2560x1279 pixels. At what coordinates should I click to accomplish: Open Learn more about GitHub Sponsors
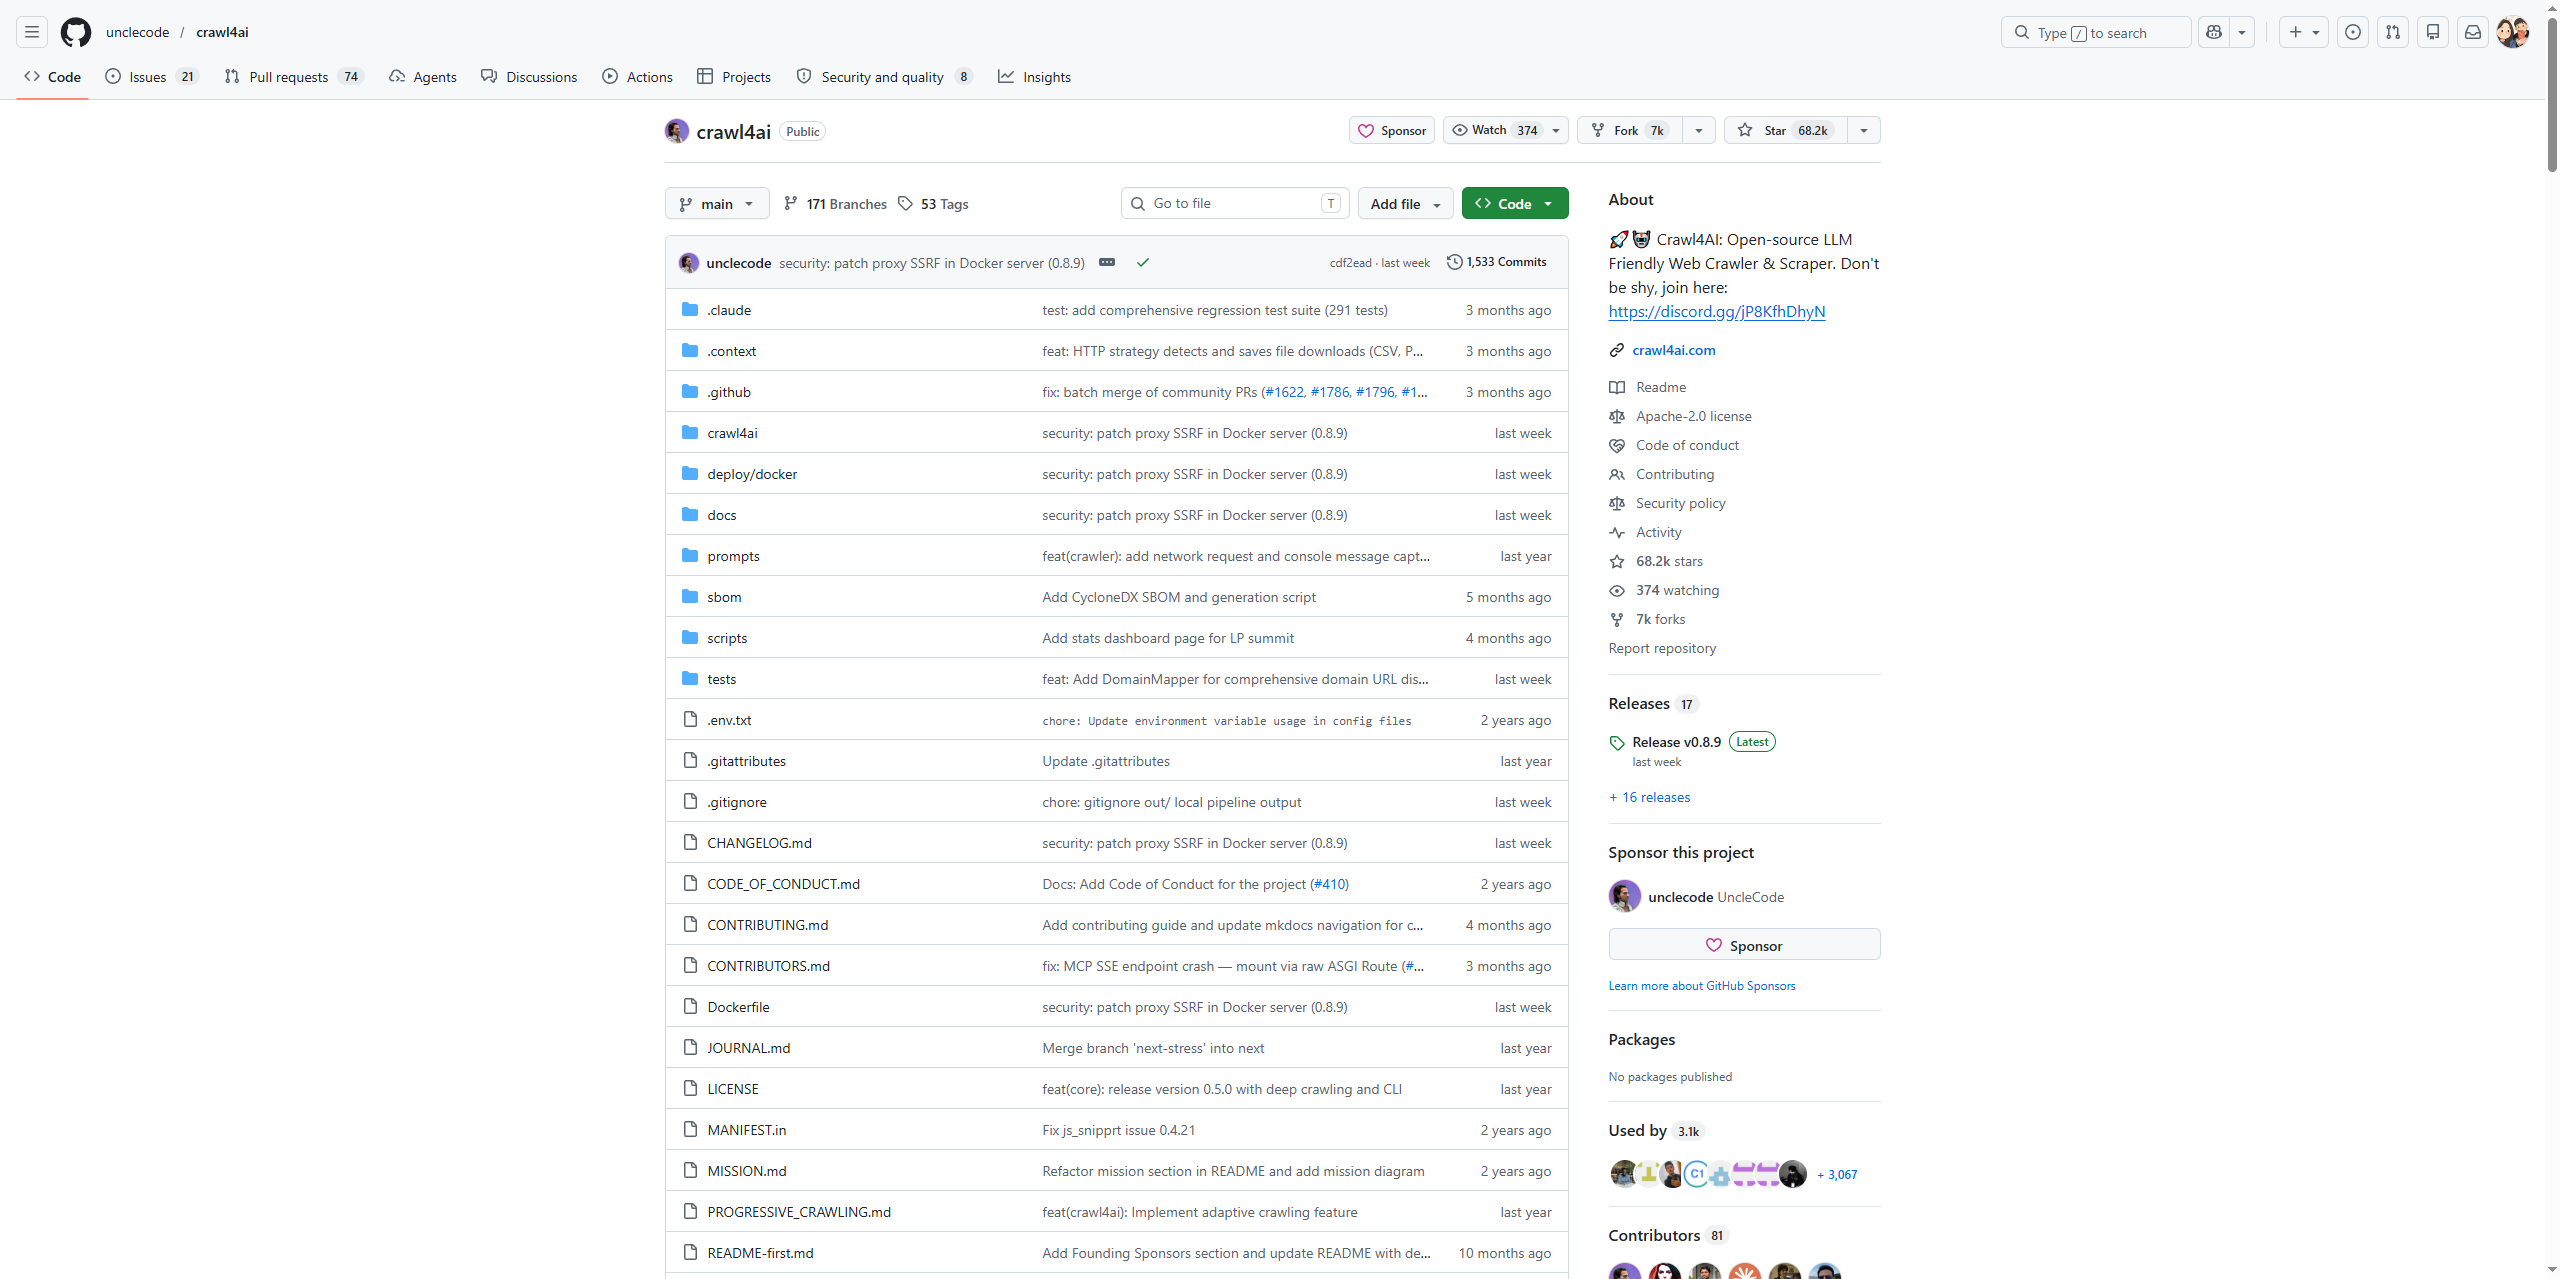click(1701, 985)
